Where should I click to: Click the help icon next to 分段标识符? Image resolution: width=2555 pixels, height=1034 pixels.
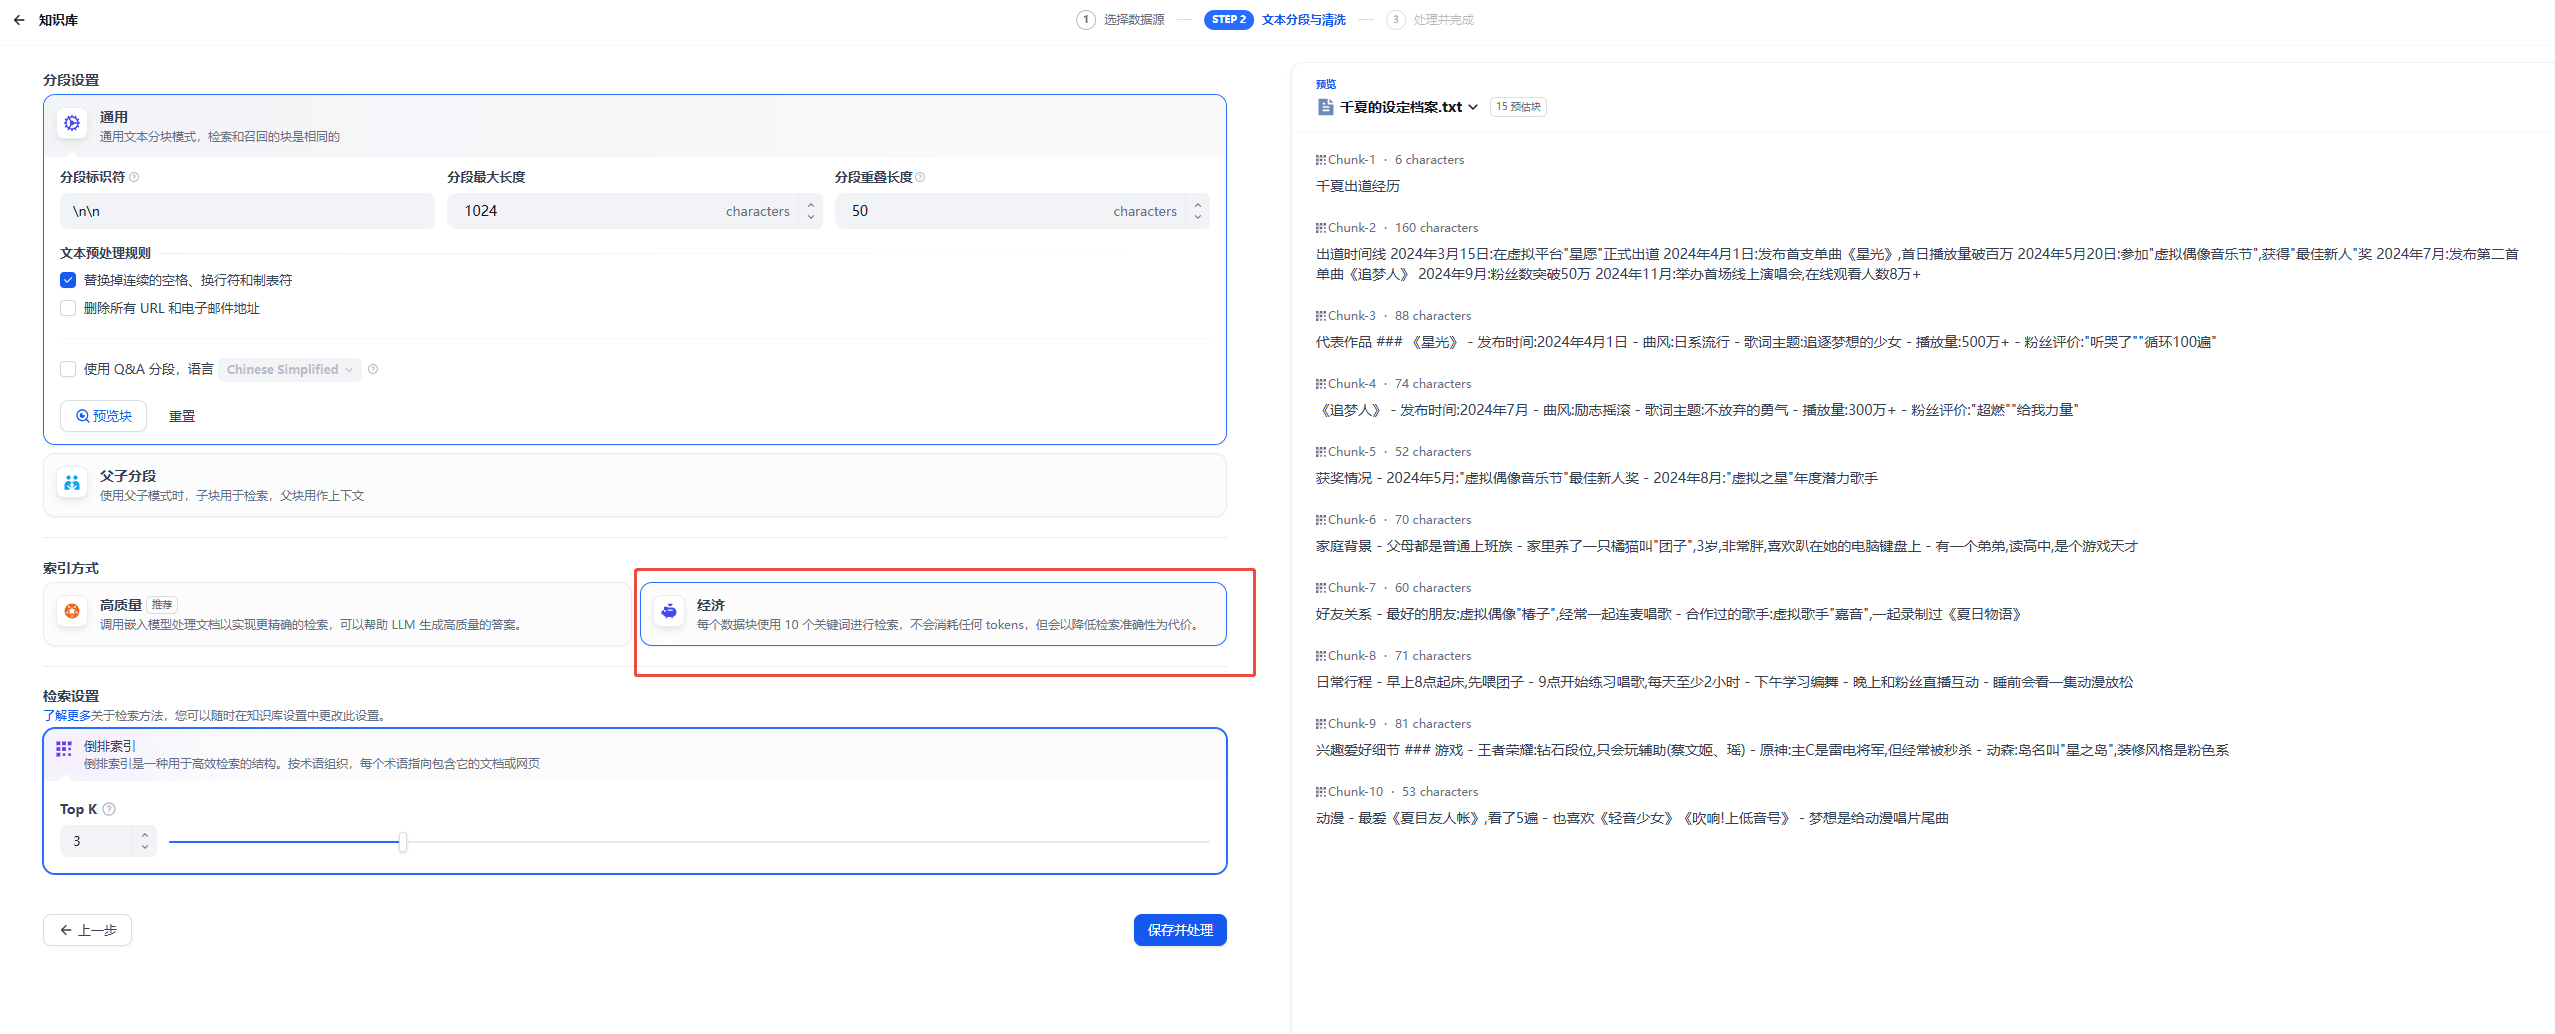pos(135,178)
